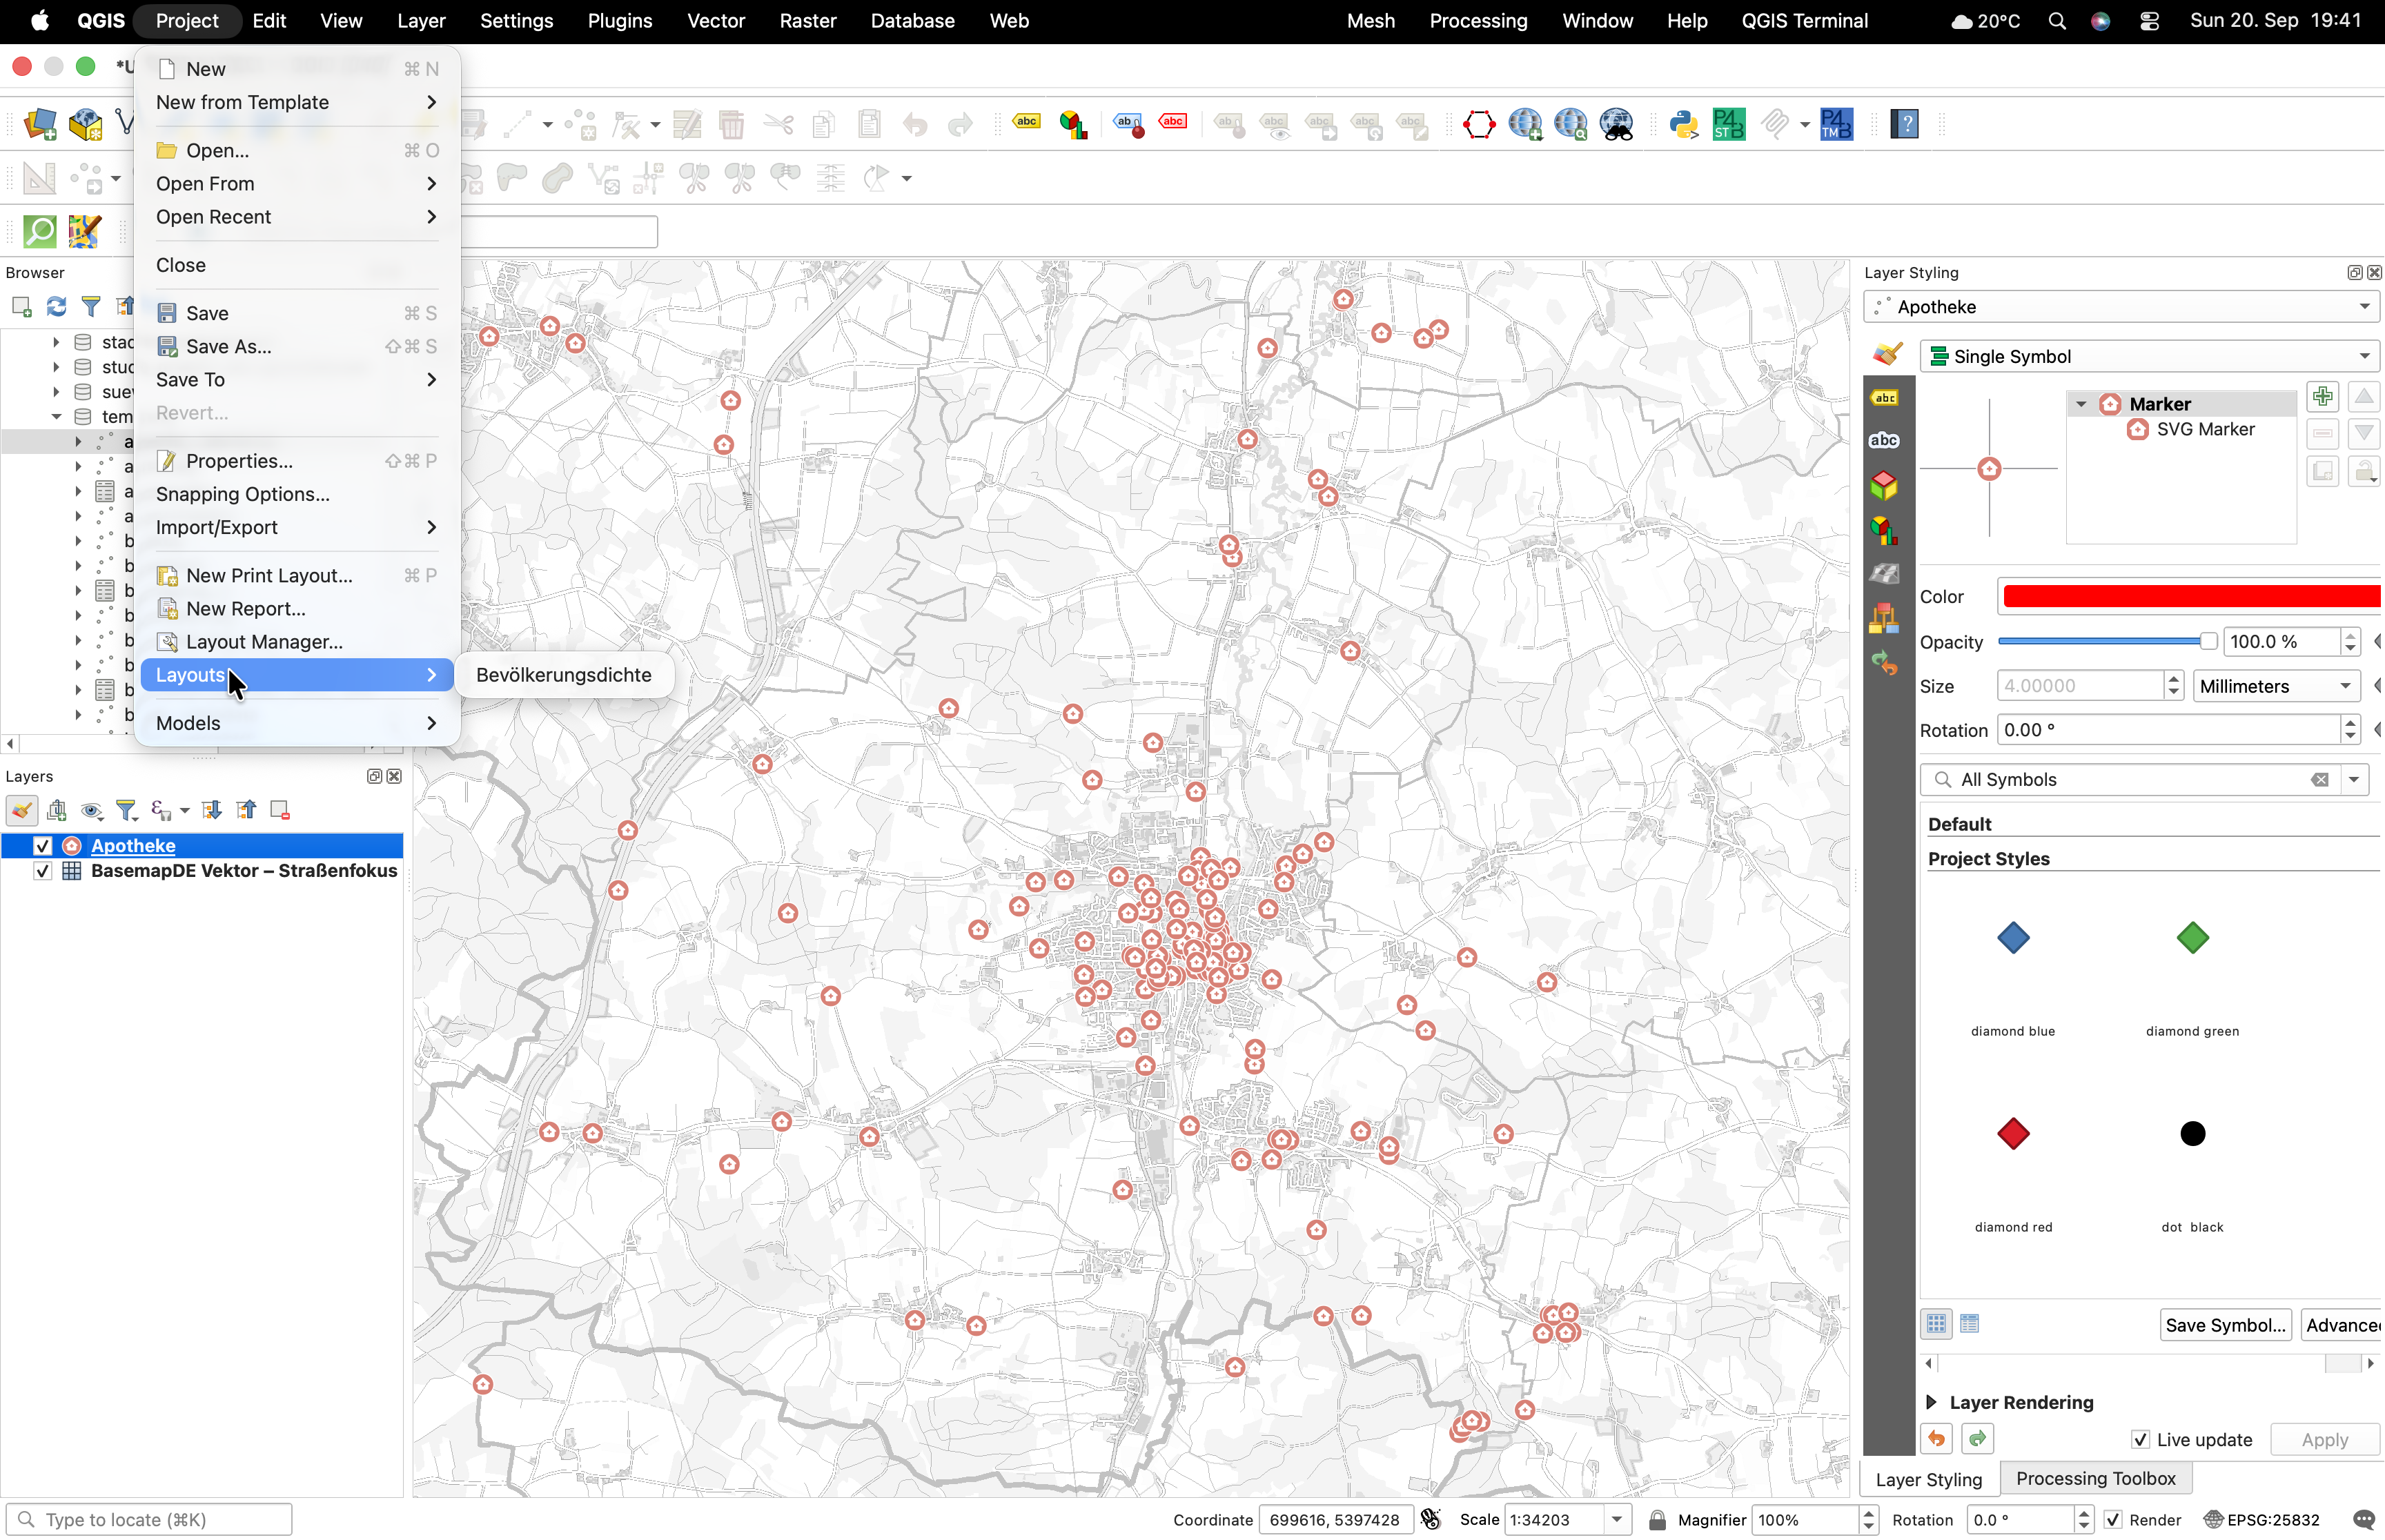
Task: Click the Messages log icon in status bar
Action: (x=2363, y=1520)
